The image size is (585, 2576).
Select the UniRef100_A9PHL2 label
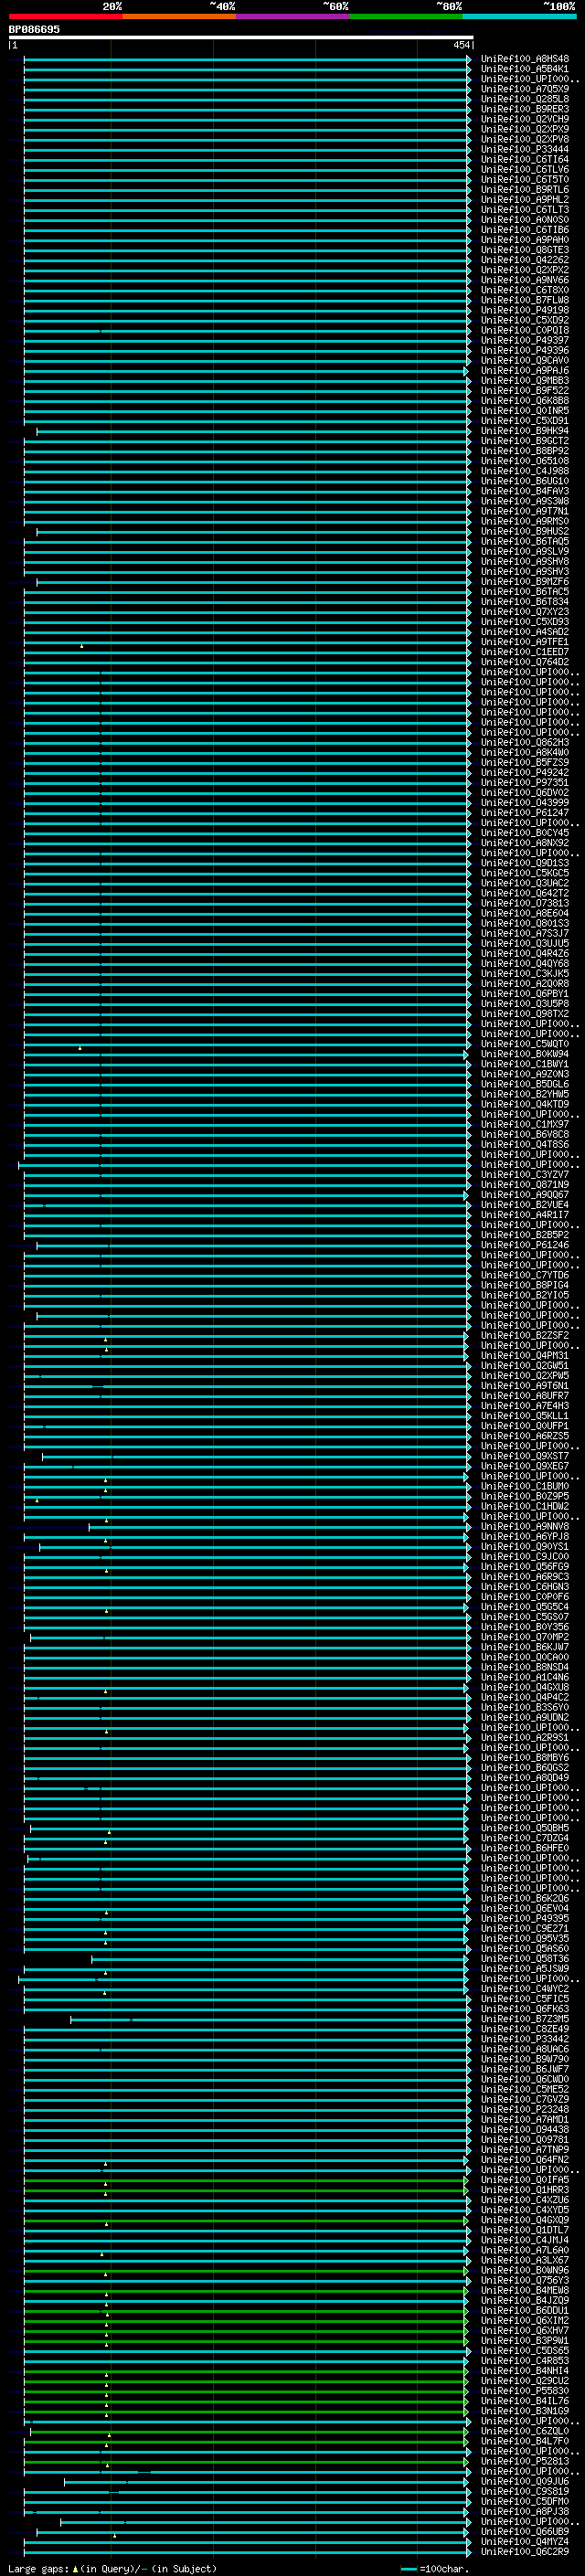point(525,200)
